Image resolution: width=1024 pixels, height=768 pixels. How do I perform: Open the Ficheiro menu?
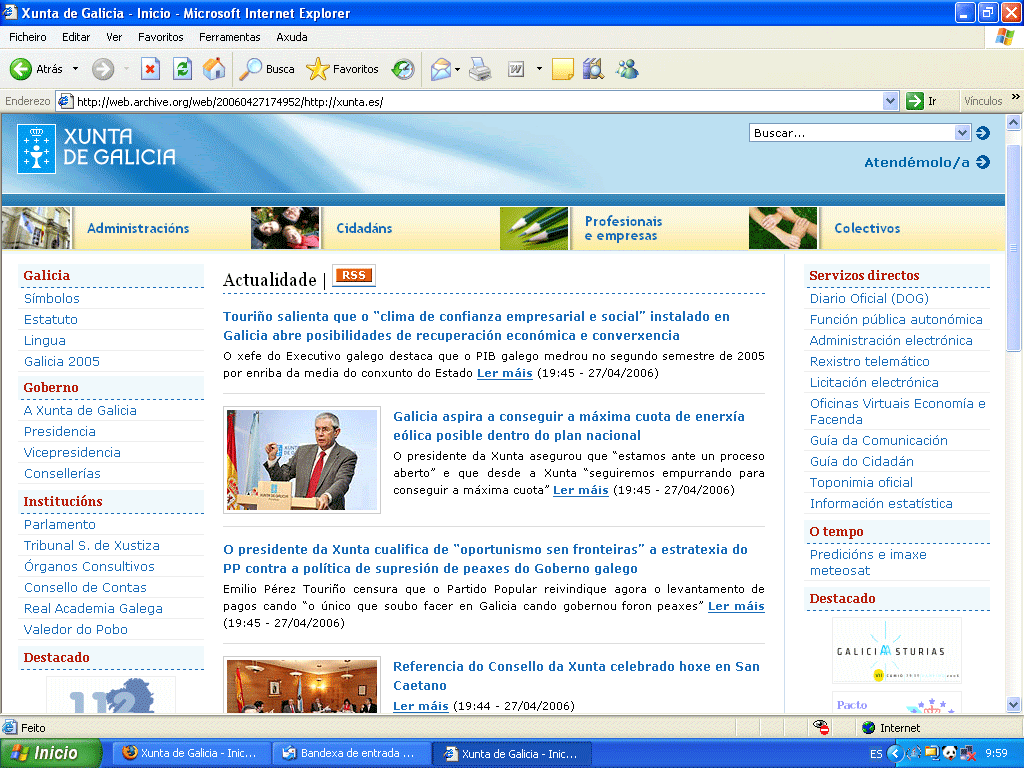27,37
